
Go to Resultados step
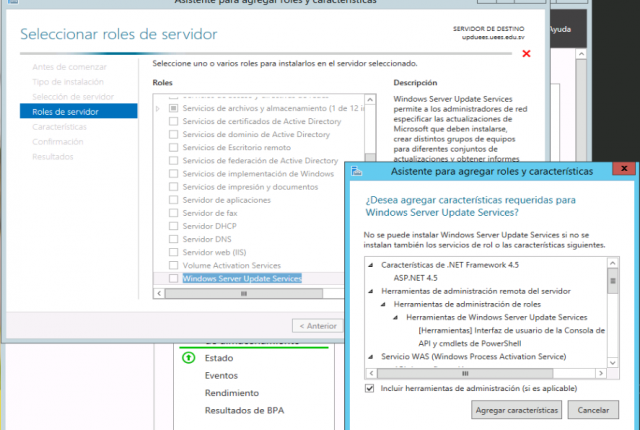tap(53, 157)
